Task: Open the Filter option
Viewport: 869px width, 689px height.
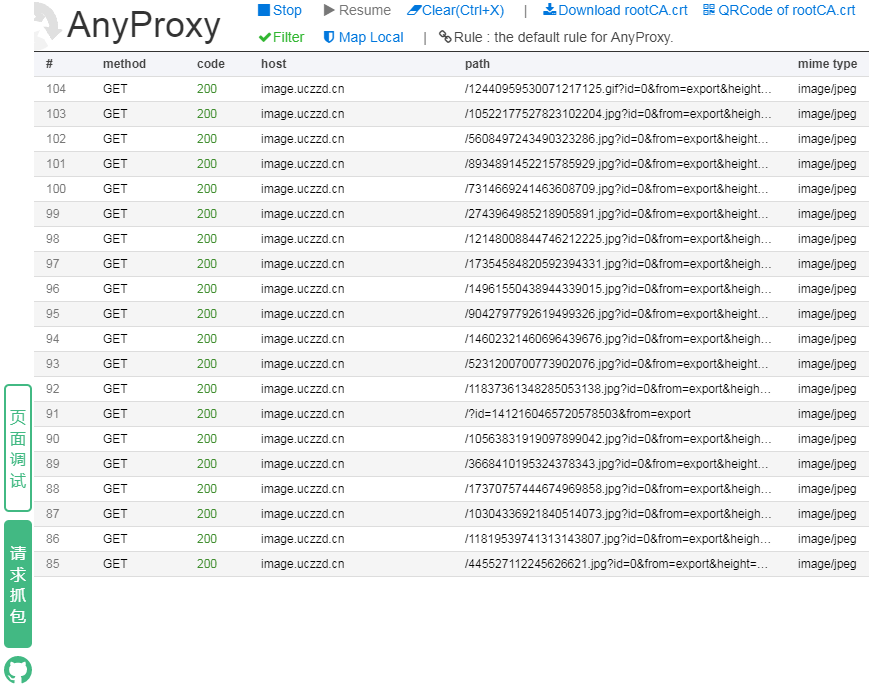Action: [282, 37]
